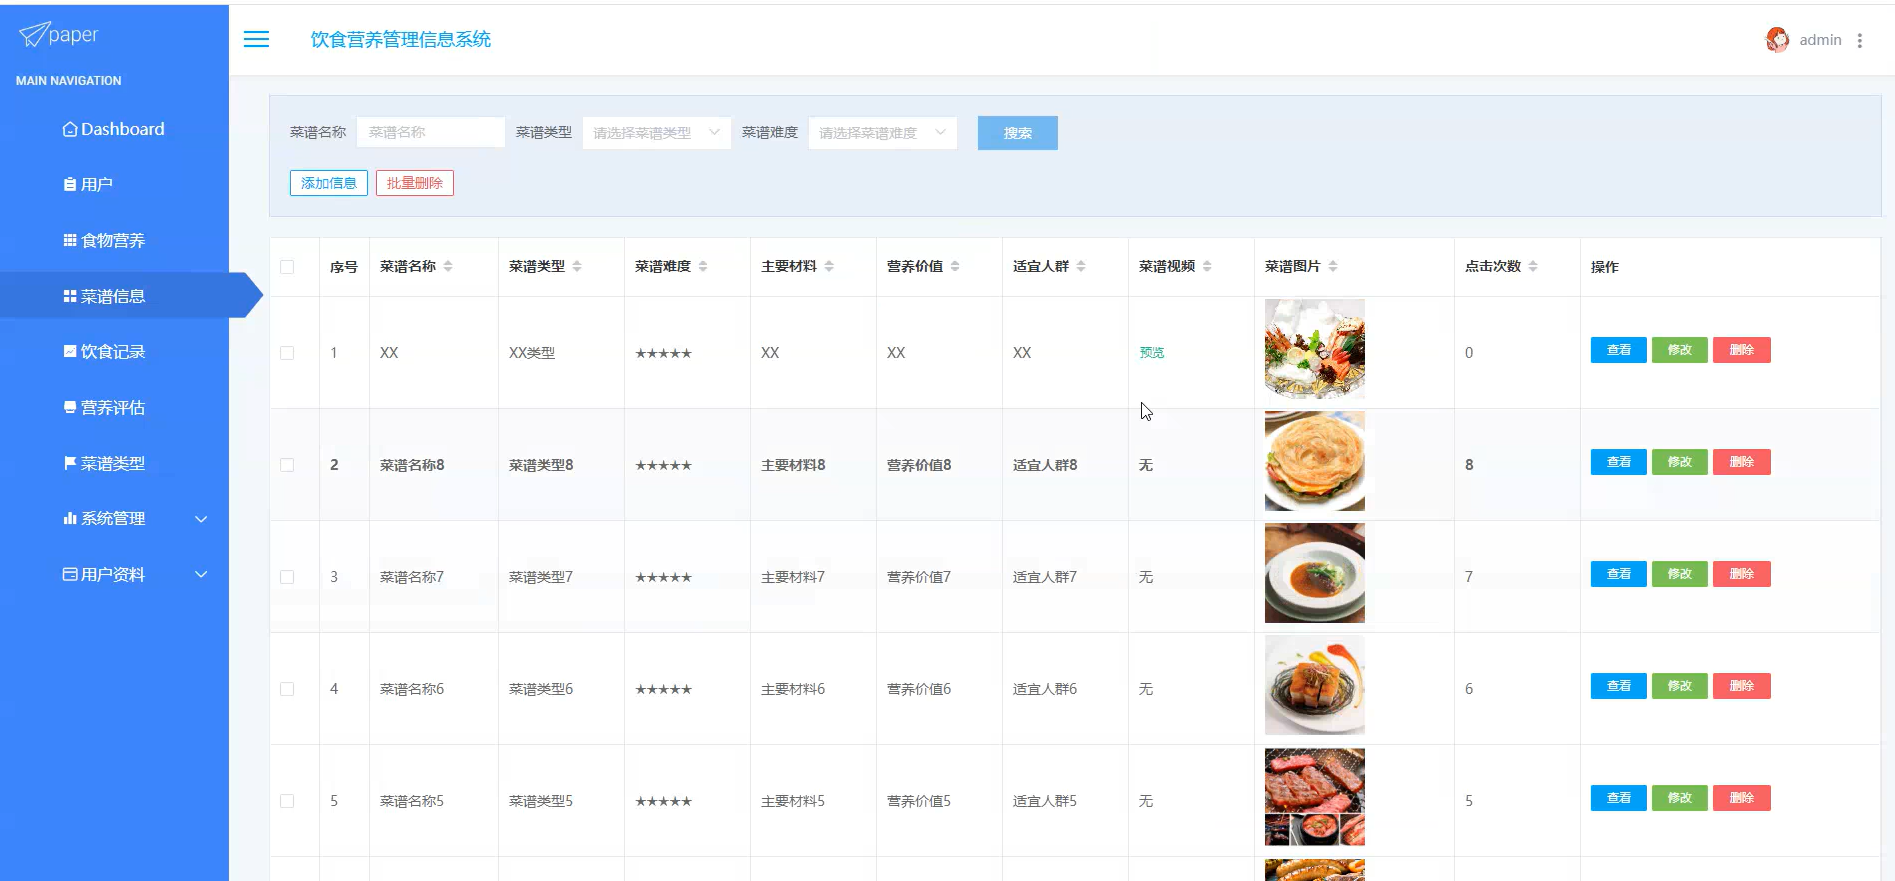Check the 菜谱名称8 row checkbox

[x=287, y=465]
